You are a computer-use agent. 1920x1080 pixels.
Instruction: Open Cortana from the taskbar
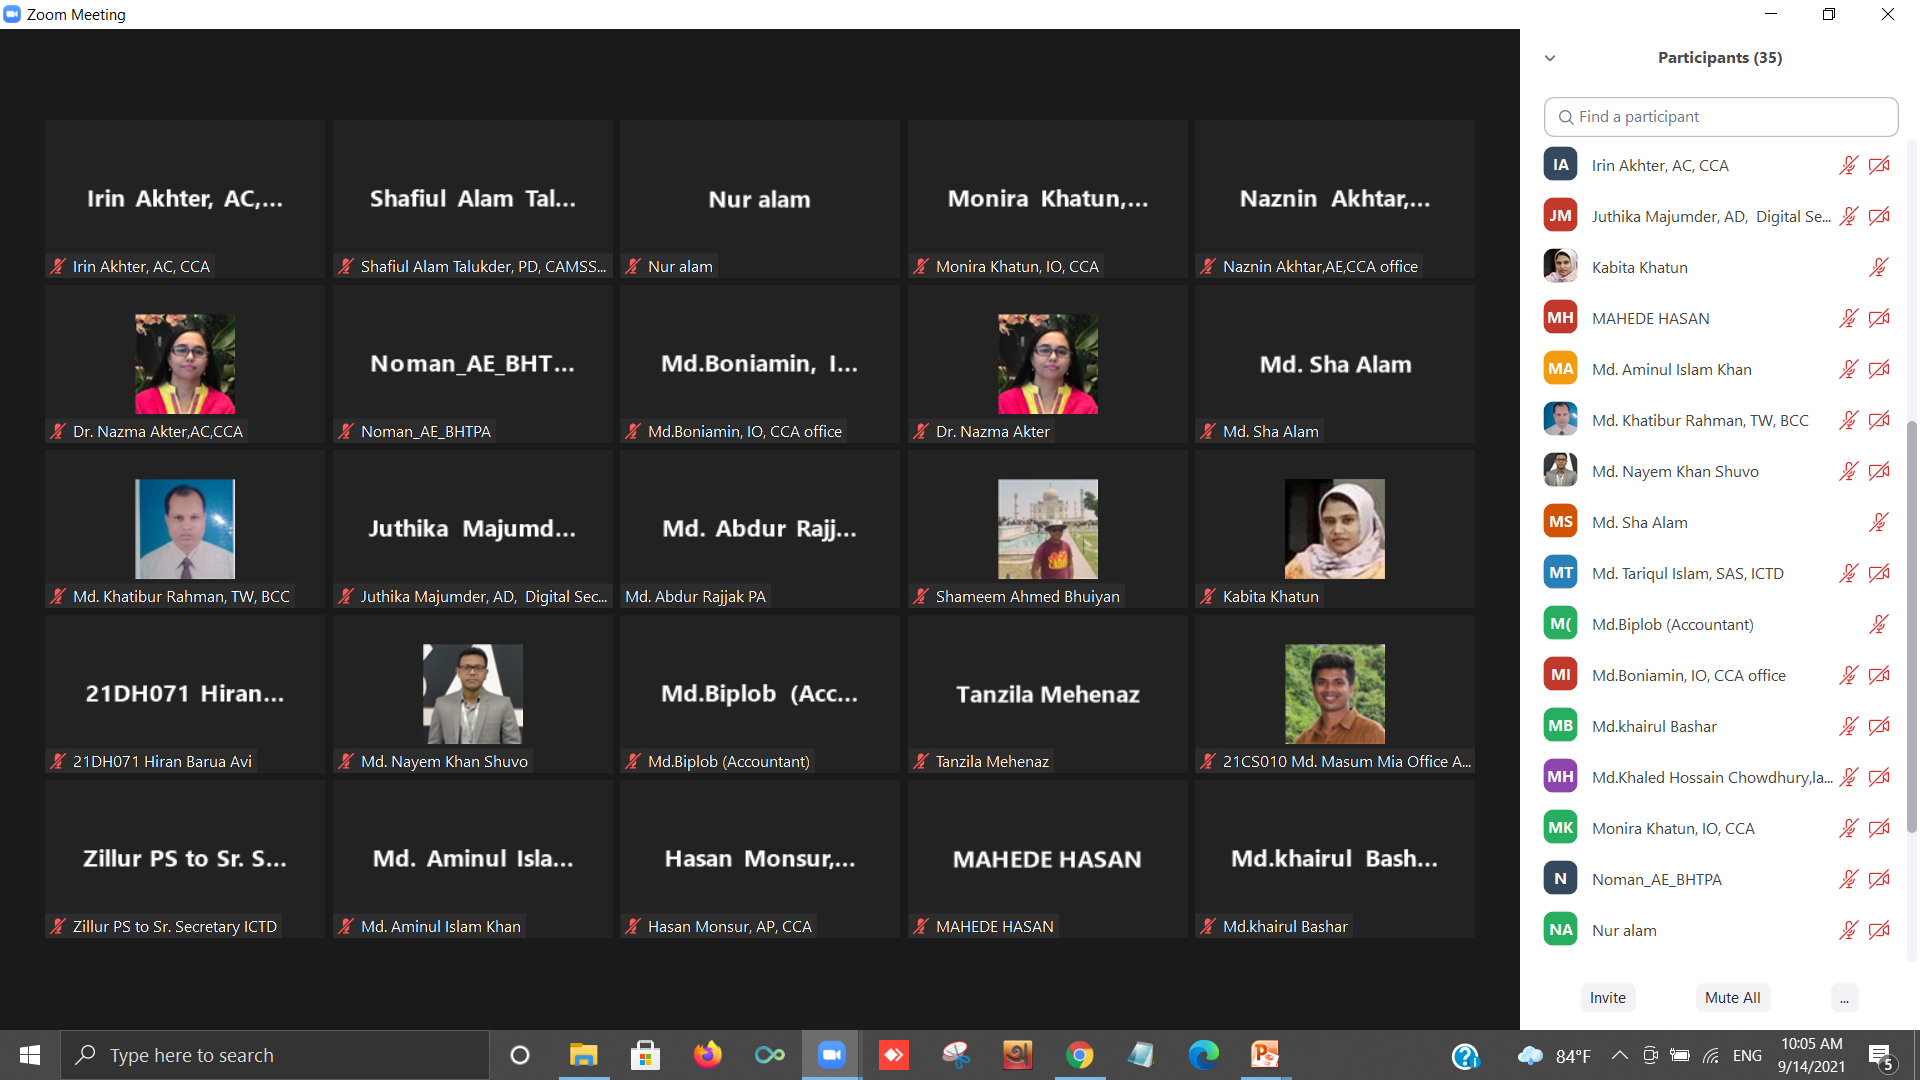click(x=519, y=1055)
